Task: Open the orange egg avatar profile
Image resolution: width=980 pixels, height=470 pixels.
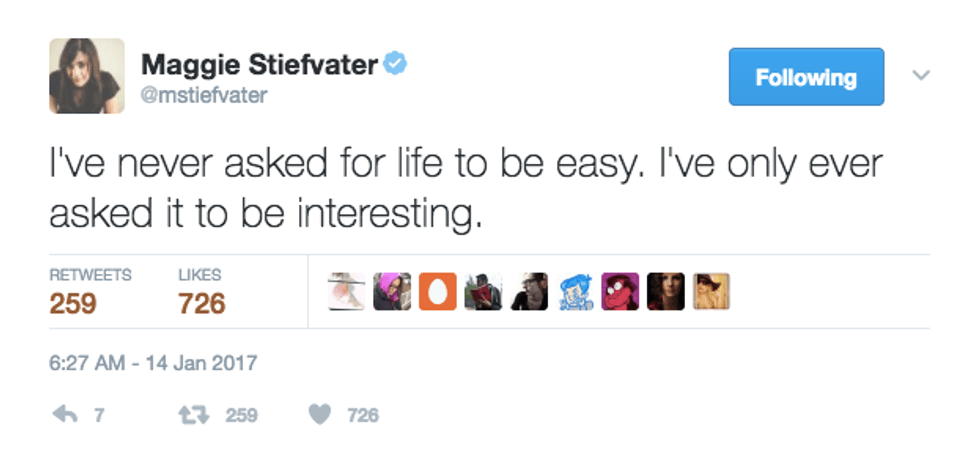Action: 436,291
